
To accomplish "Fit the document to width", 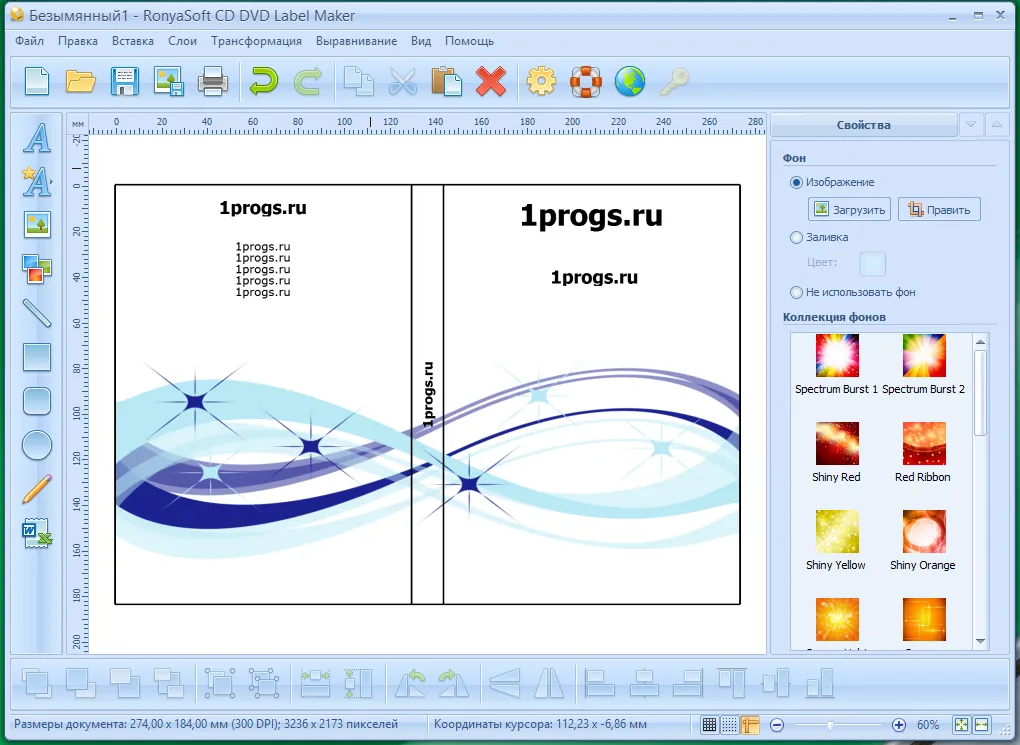I will click(982, 725).
